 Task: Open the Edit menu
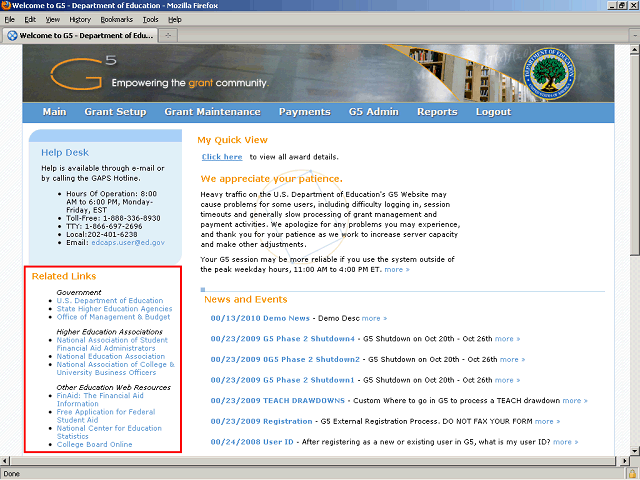click(x=30, y=20)
